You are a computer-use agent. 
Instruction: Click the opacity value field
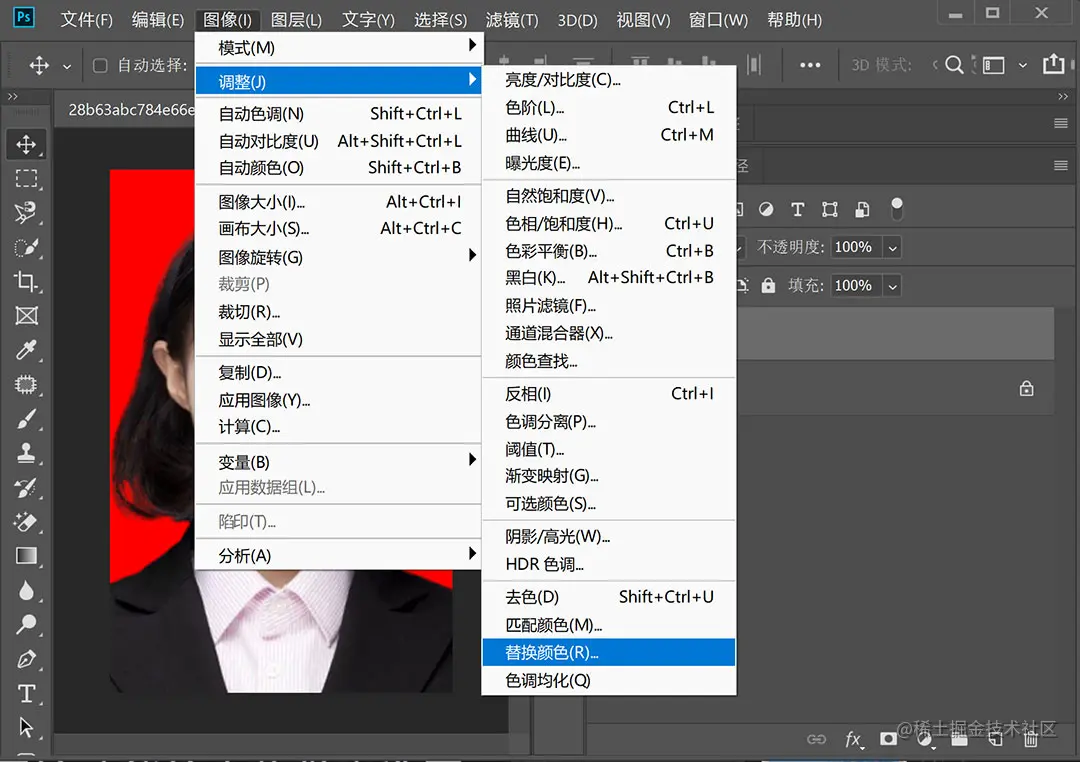click(x=856, y=247)
